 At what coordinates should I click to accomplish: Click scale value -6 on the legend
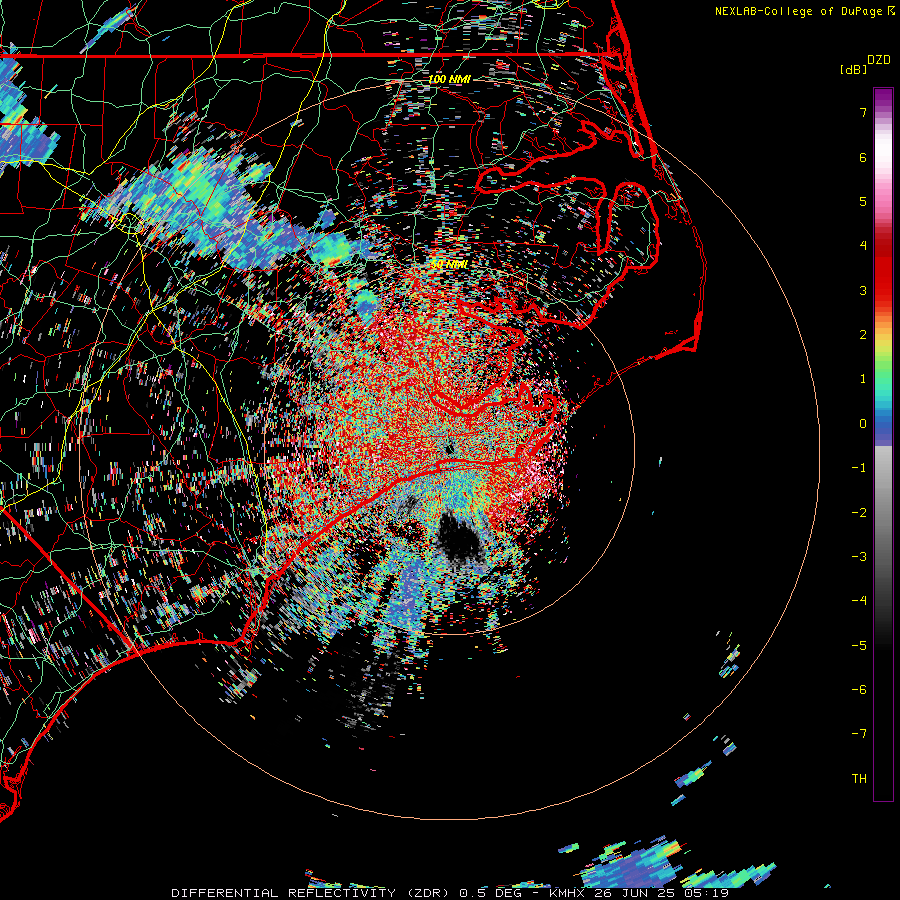[859, 690]
